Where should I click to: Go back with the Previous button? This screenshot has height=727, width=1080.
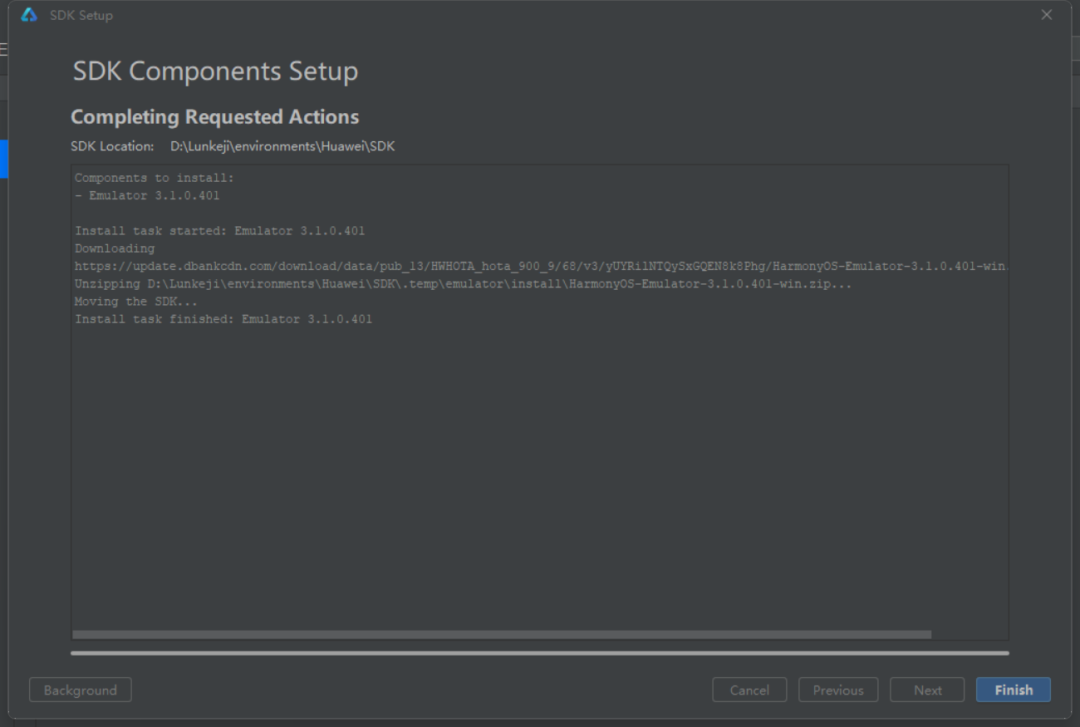point(837,690)
